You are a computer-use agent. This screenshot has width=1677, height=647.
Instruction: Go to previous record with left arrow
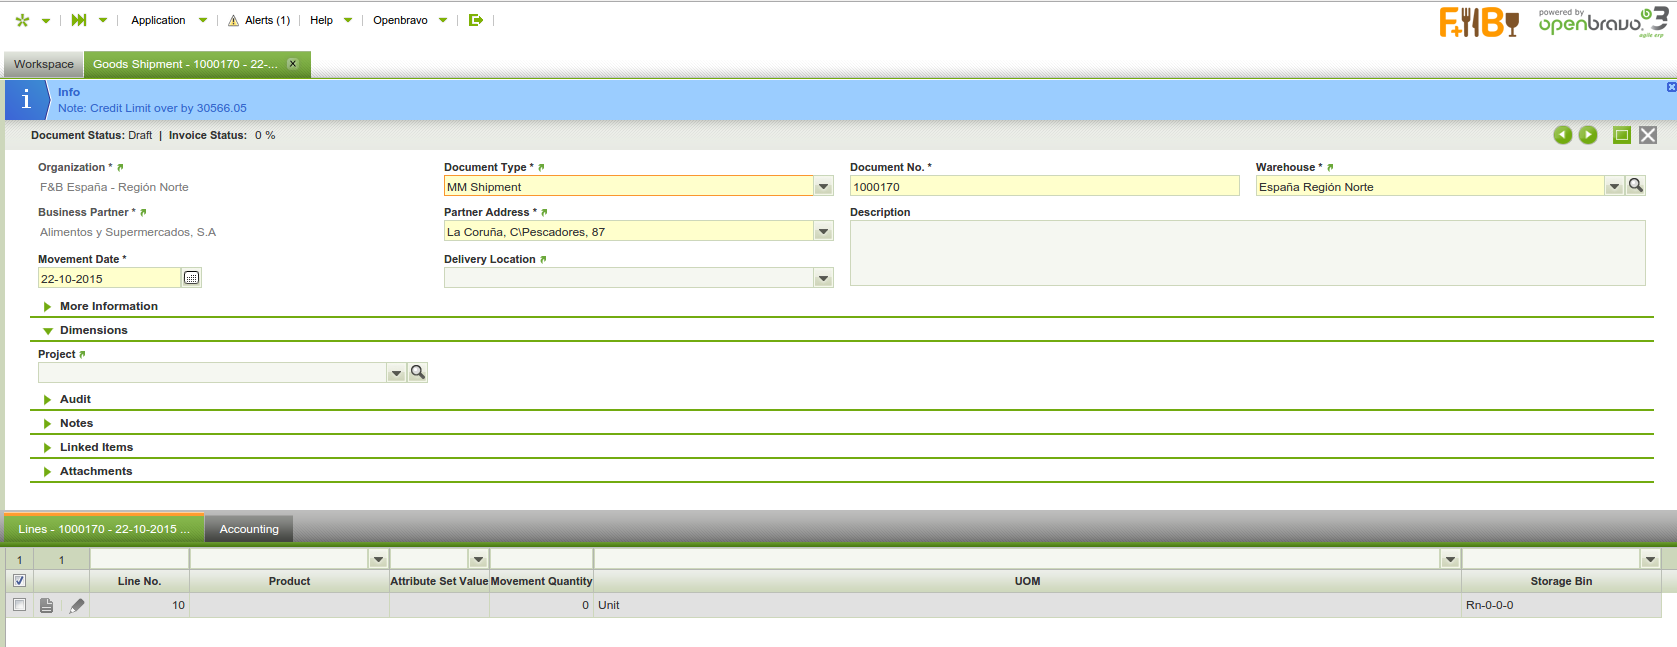pyautogui.click(x=1562, y=135)
